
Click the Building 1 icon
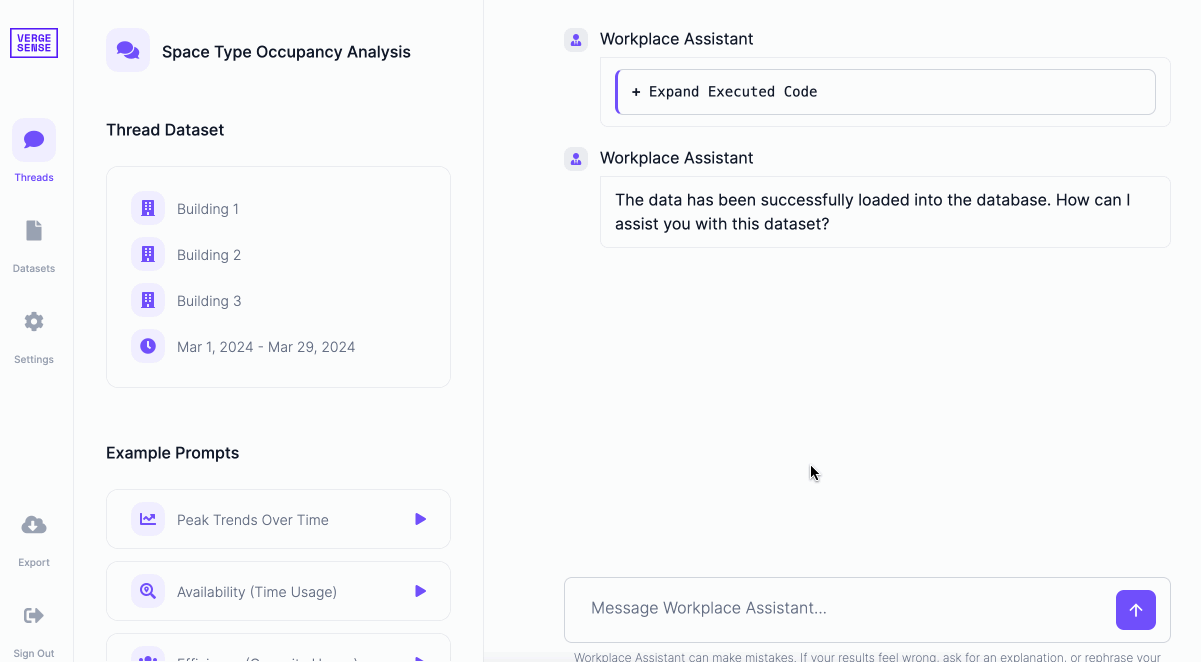tap(148, 208)
